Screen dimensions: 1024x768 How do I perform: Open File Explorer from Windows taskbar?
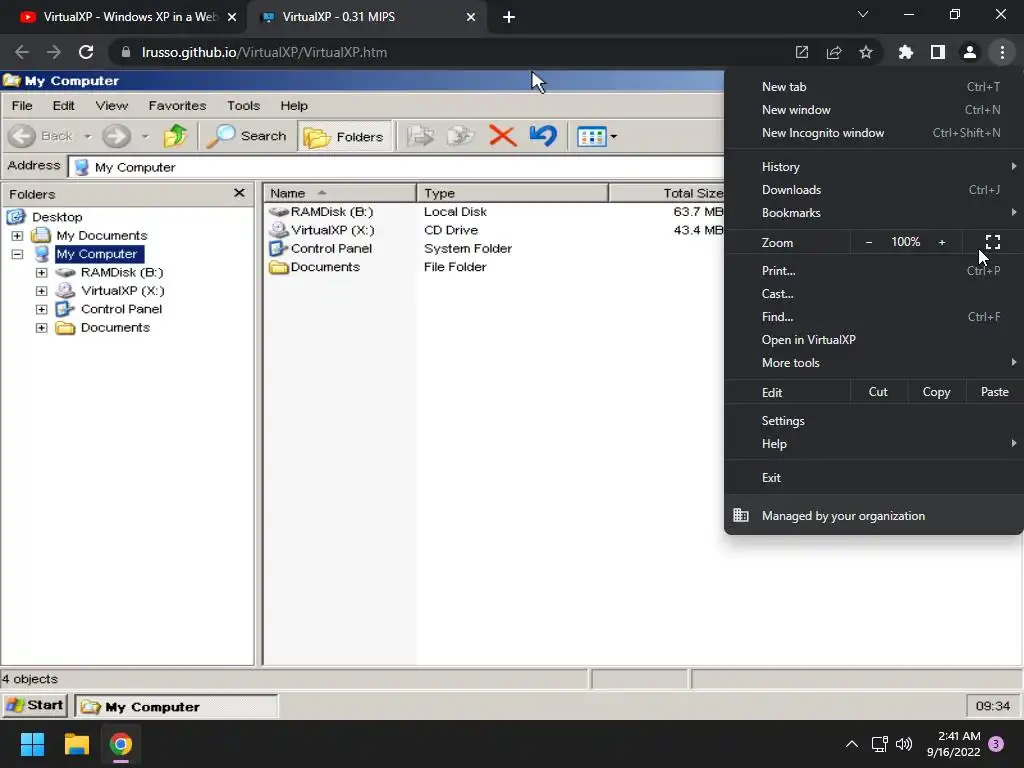click(76, 744)
